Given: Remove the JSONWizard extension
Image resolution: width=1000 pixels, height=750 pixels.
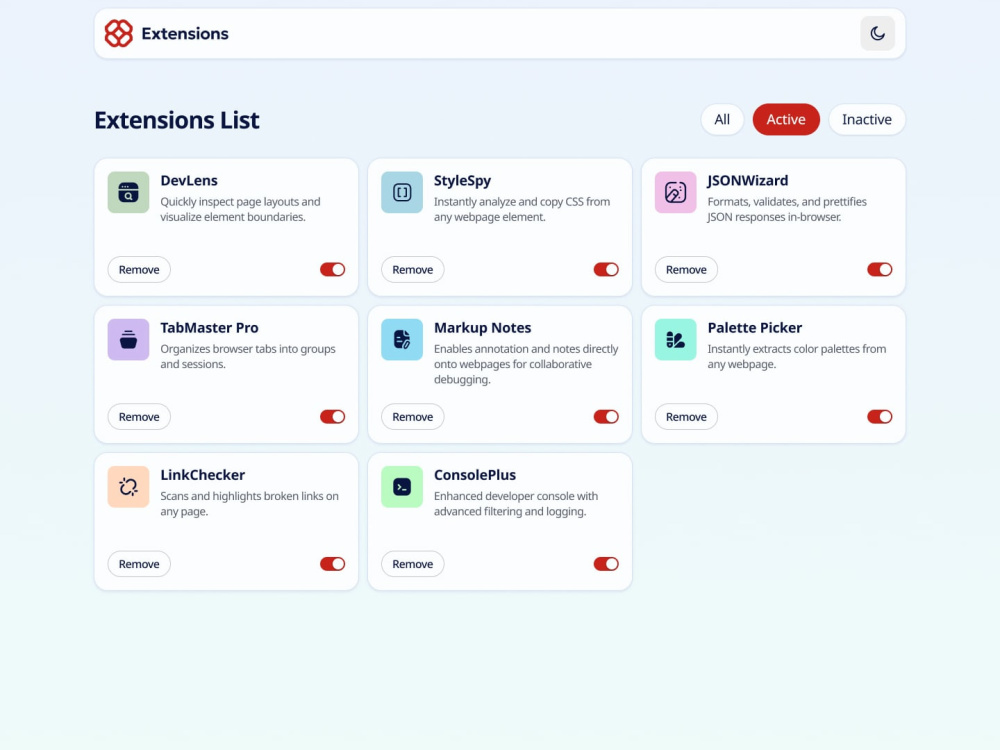Looking at the screenshot, I should (686, 269).
